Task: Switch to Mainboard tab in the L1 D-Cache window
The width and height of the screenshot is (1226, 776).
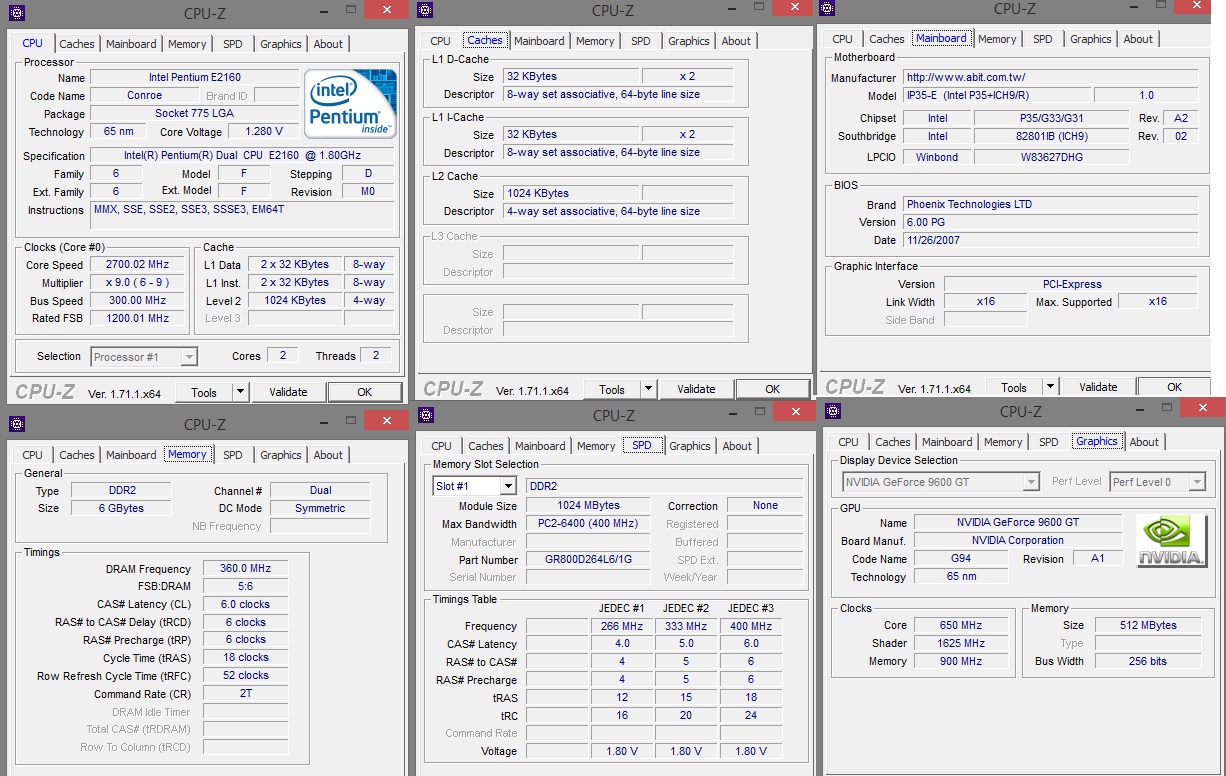Action: [539, 41]
